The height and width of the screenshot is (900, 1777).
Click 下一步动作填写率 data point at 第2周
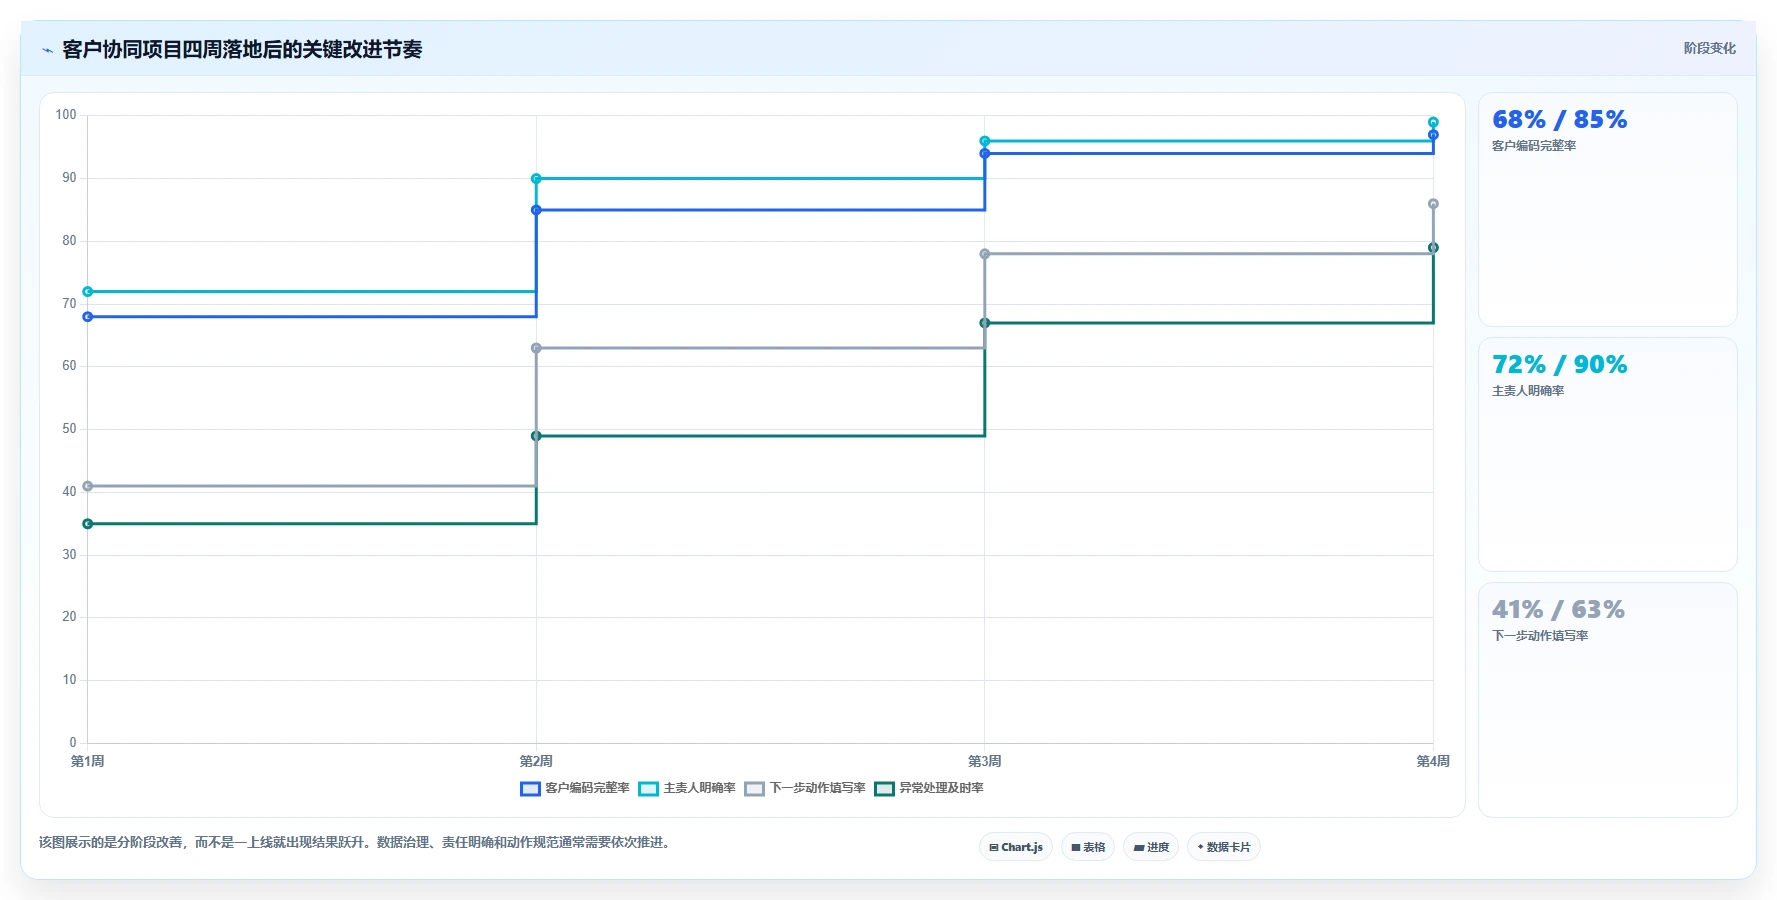[x=536, y=348]
